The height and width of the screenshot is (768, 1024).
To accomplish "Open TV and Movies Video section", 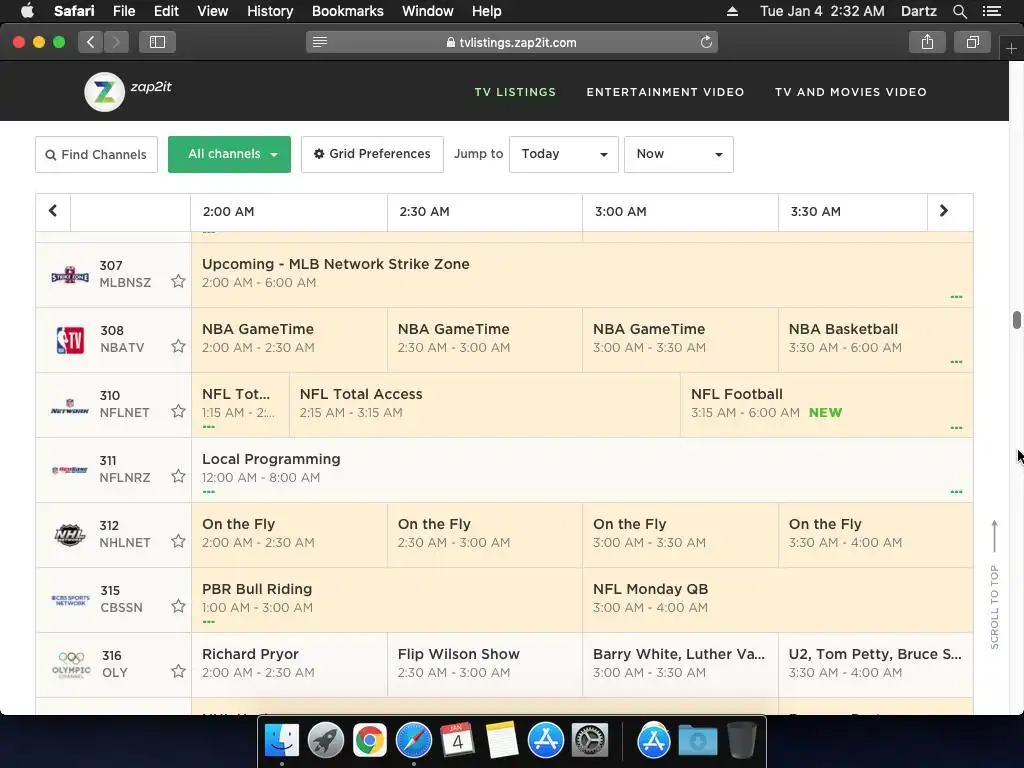I will point(850,92).
